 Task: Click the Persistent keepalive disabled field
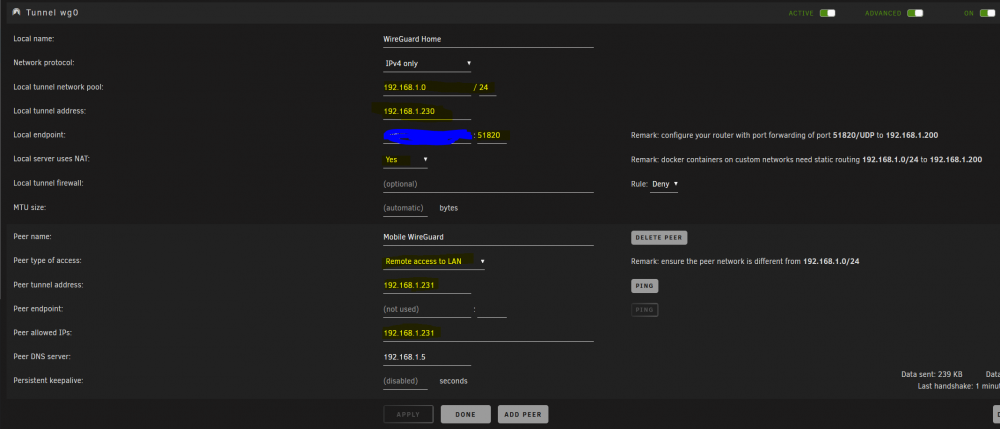point(405,381)
